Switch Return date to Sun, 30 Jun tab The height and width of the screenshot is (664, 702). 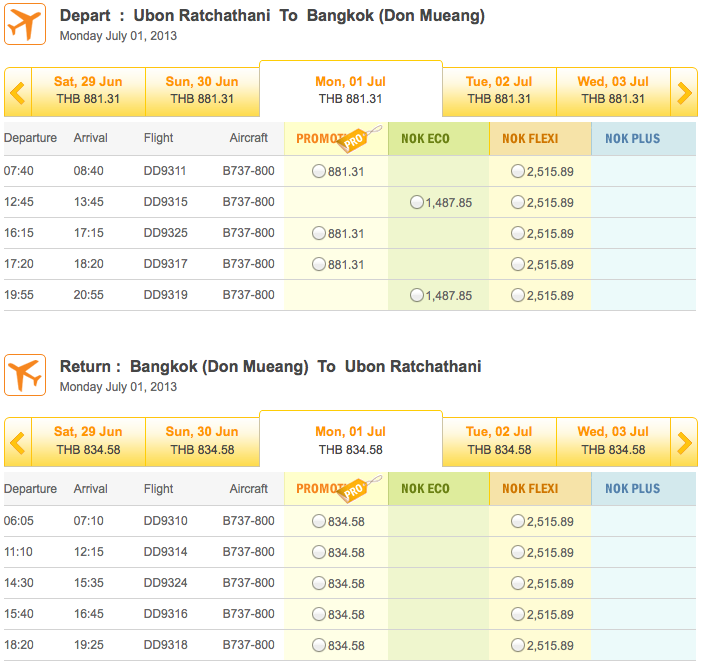tap(202, 440)
